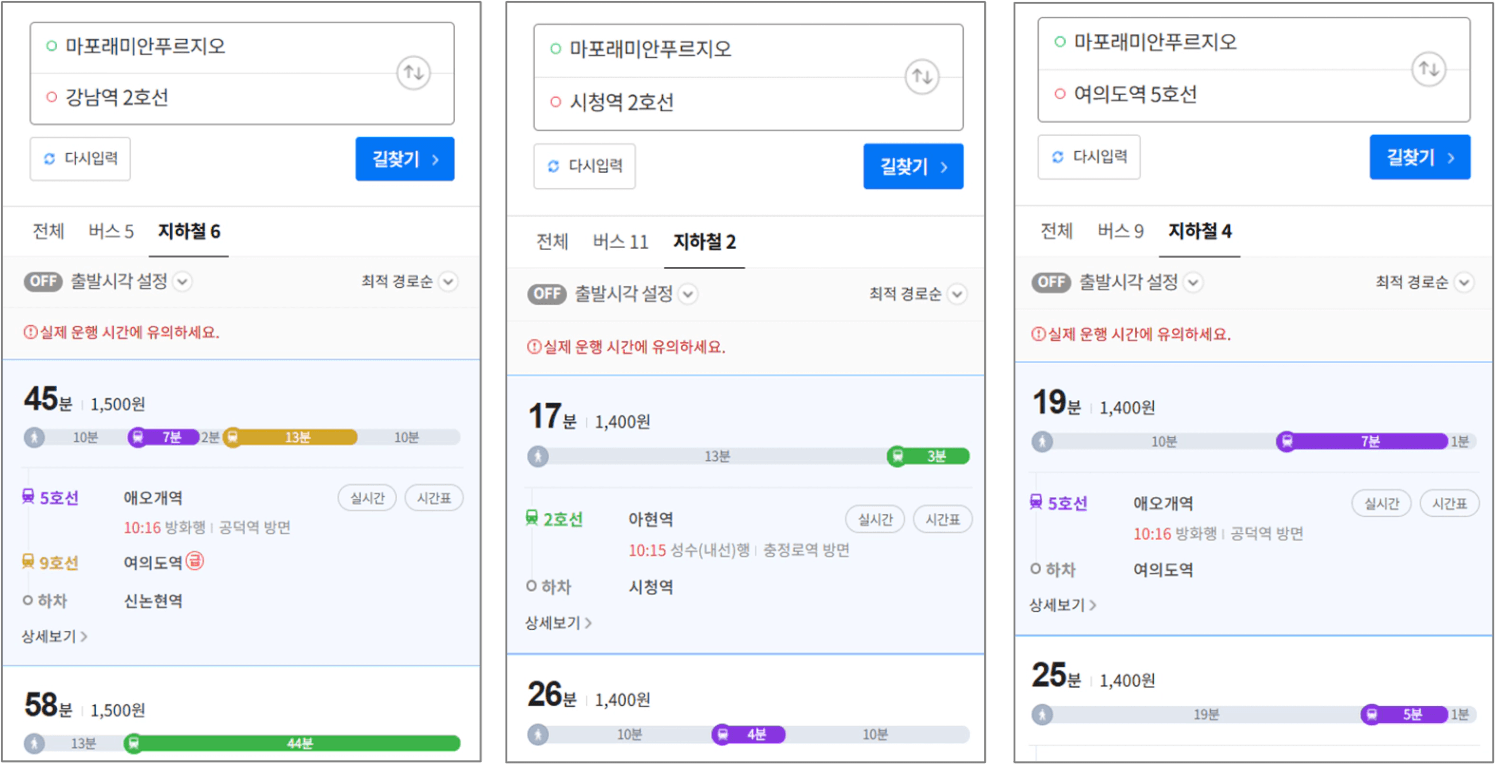Click walking icon in 17분 route bar

(539, 456)
